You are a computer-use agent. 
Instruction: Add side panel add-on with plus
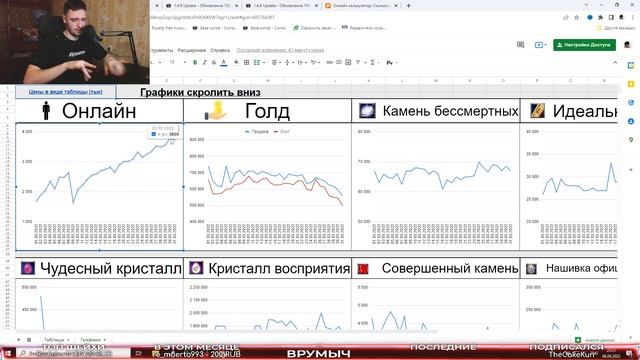tap(631, 169)
